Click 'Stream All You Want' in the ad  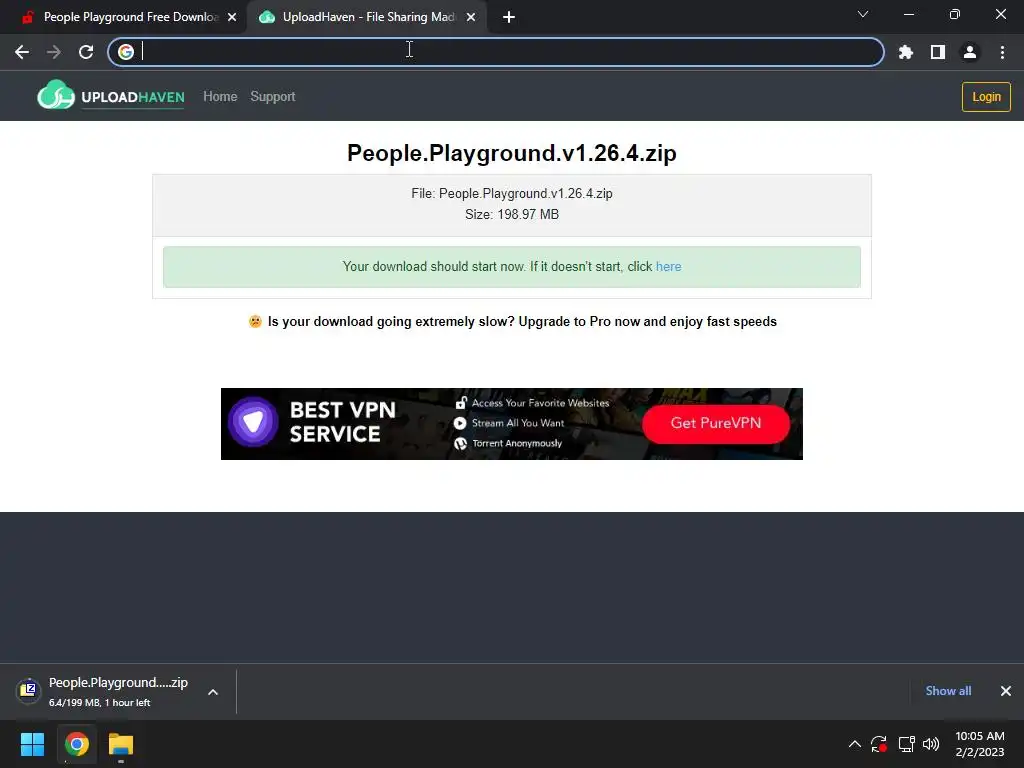(518, 423)
